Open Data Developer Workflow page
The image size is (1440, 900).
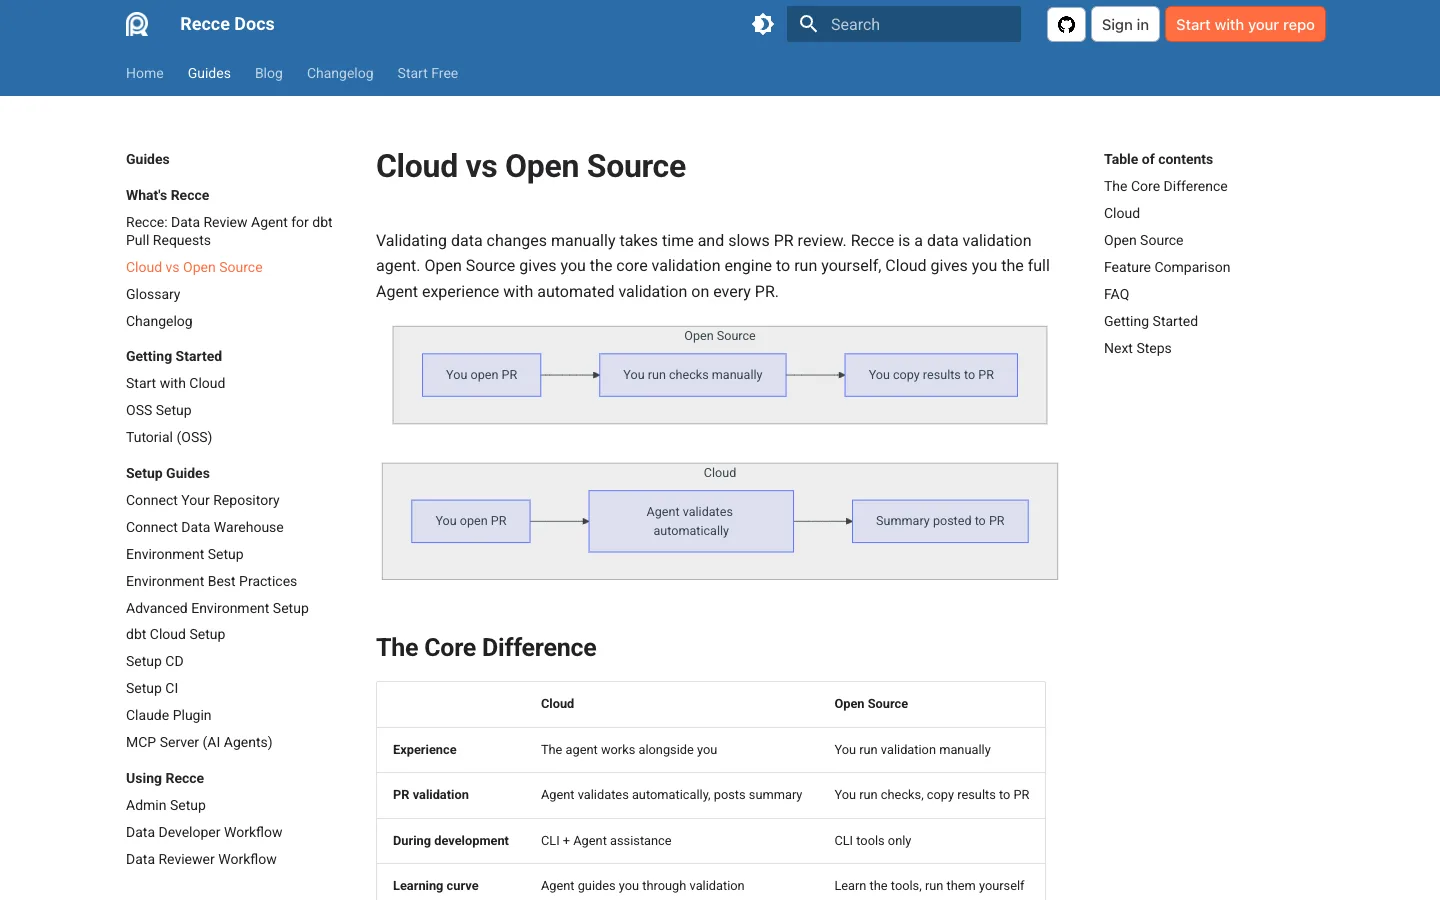point(204,832)
